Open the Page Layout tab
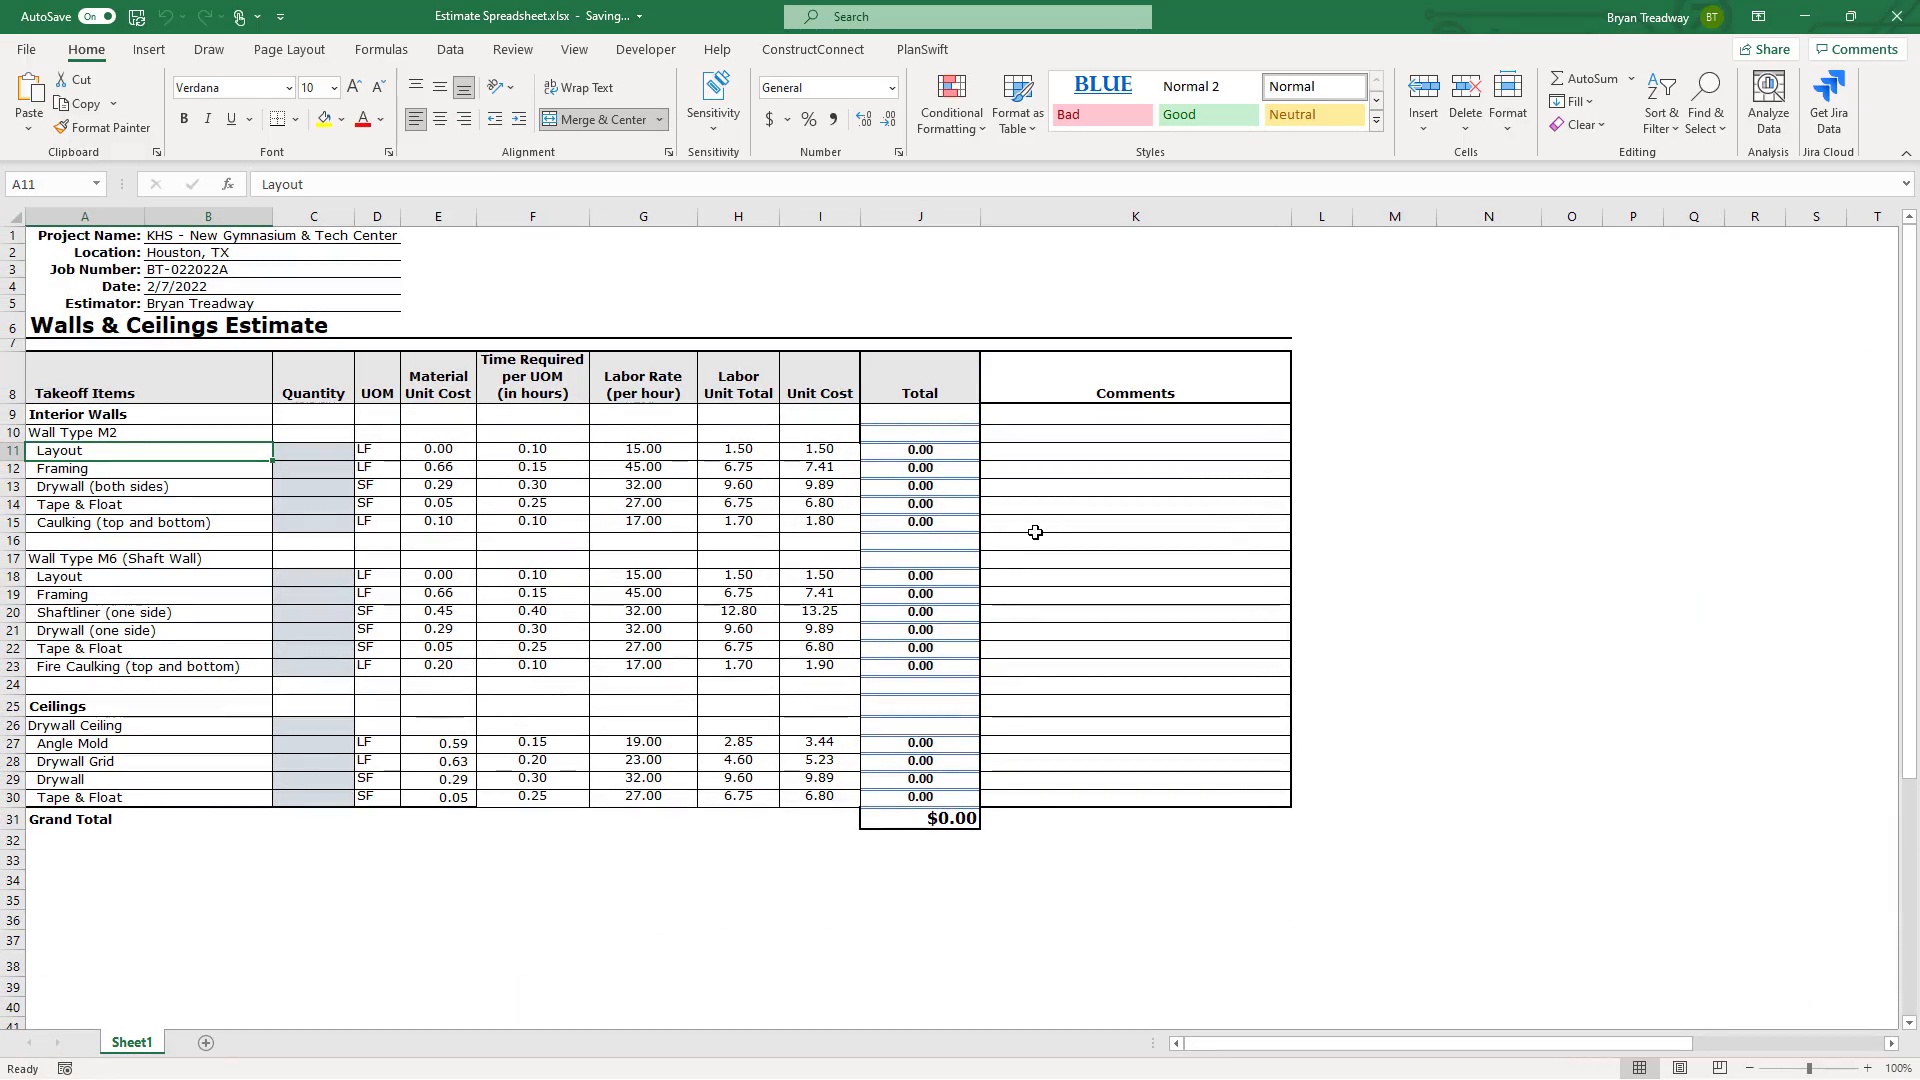1920x1080 pixels. pyautogui.click(x=289, y=49)
